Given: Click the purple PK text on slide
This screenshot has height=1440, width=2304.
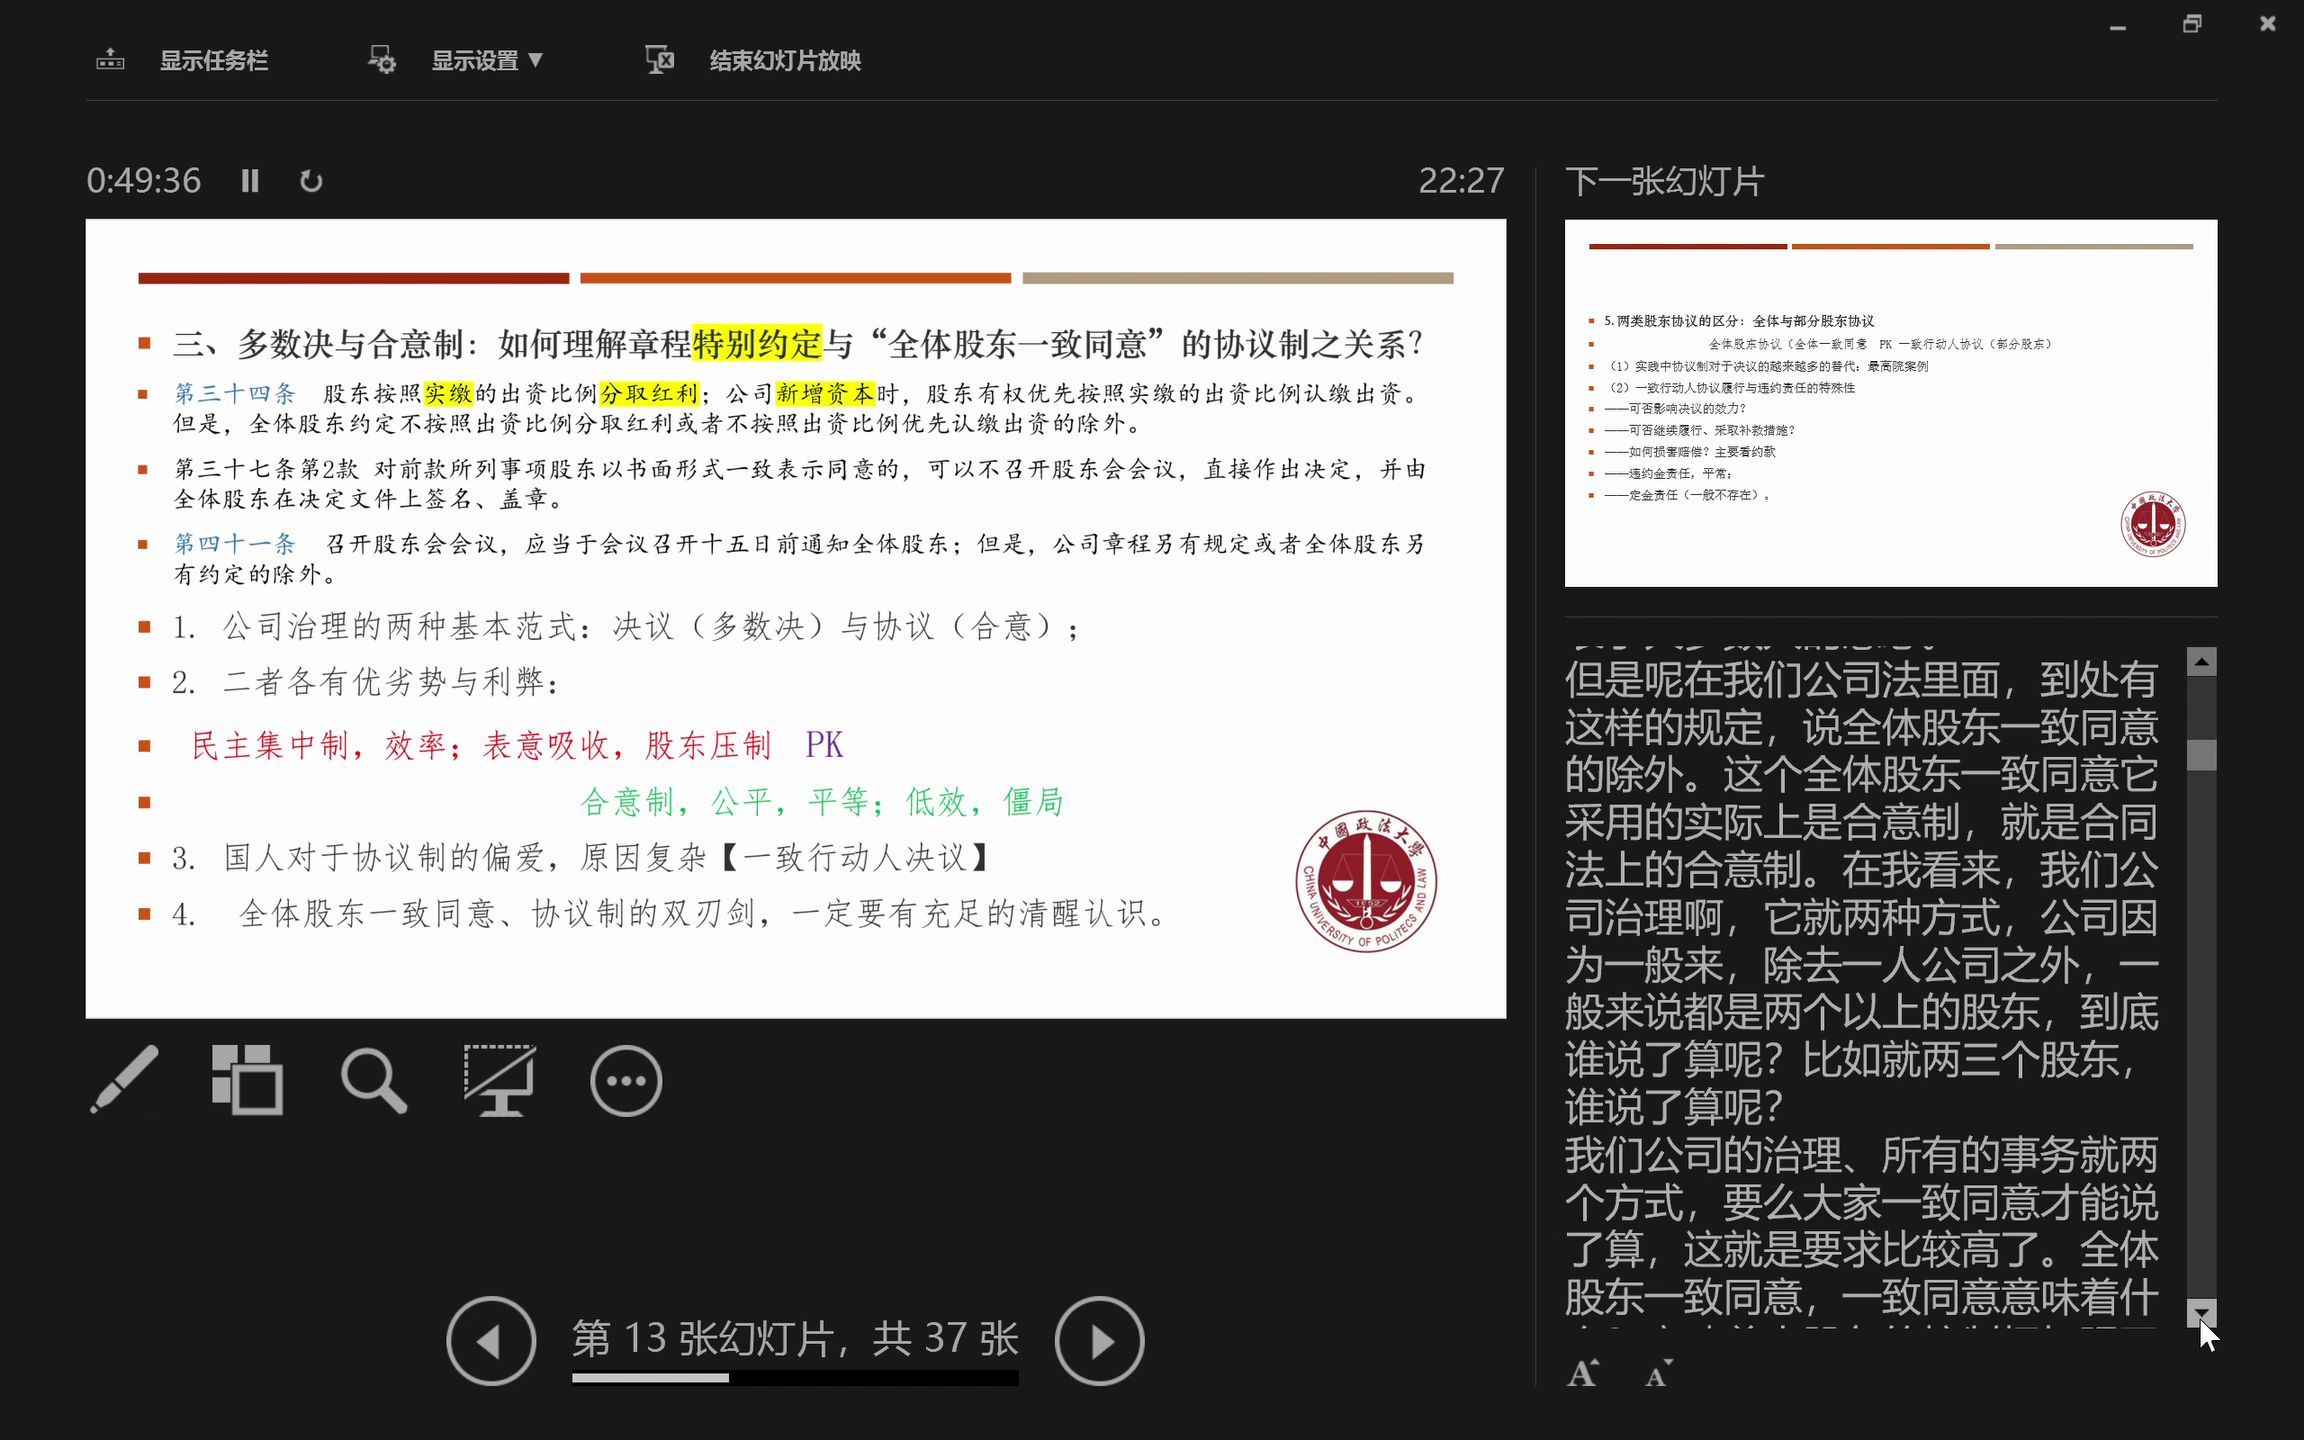Looking at the screenshot, I should click(x=824, y=745).
